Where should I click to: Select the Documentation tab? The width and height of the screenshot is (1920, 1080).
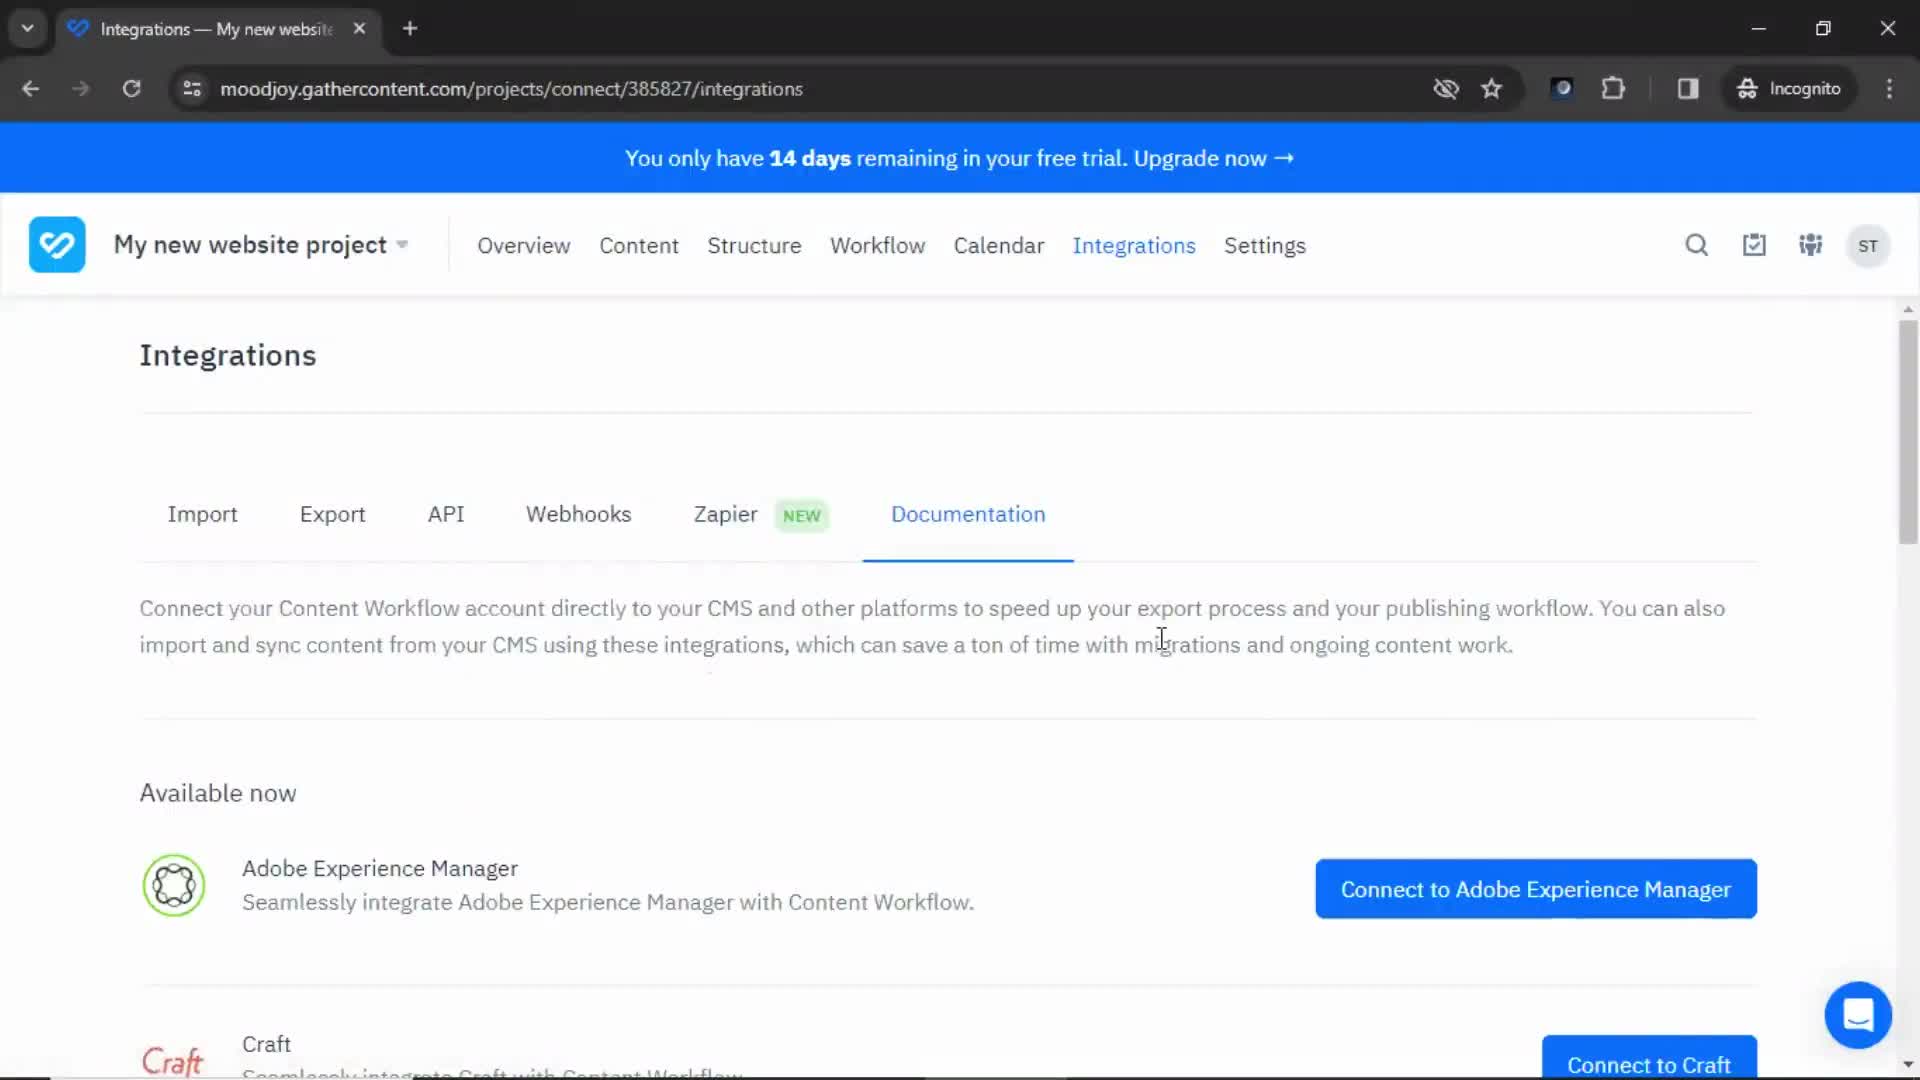pyautogui.click(x=968, y=514)
